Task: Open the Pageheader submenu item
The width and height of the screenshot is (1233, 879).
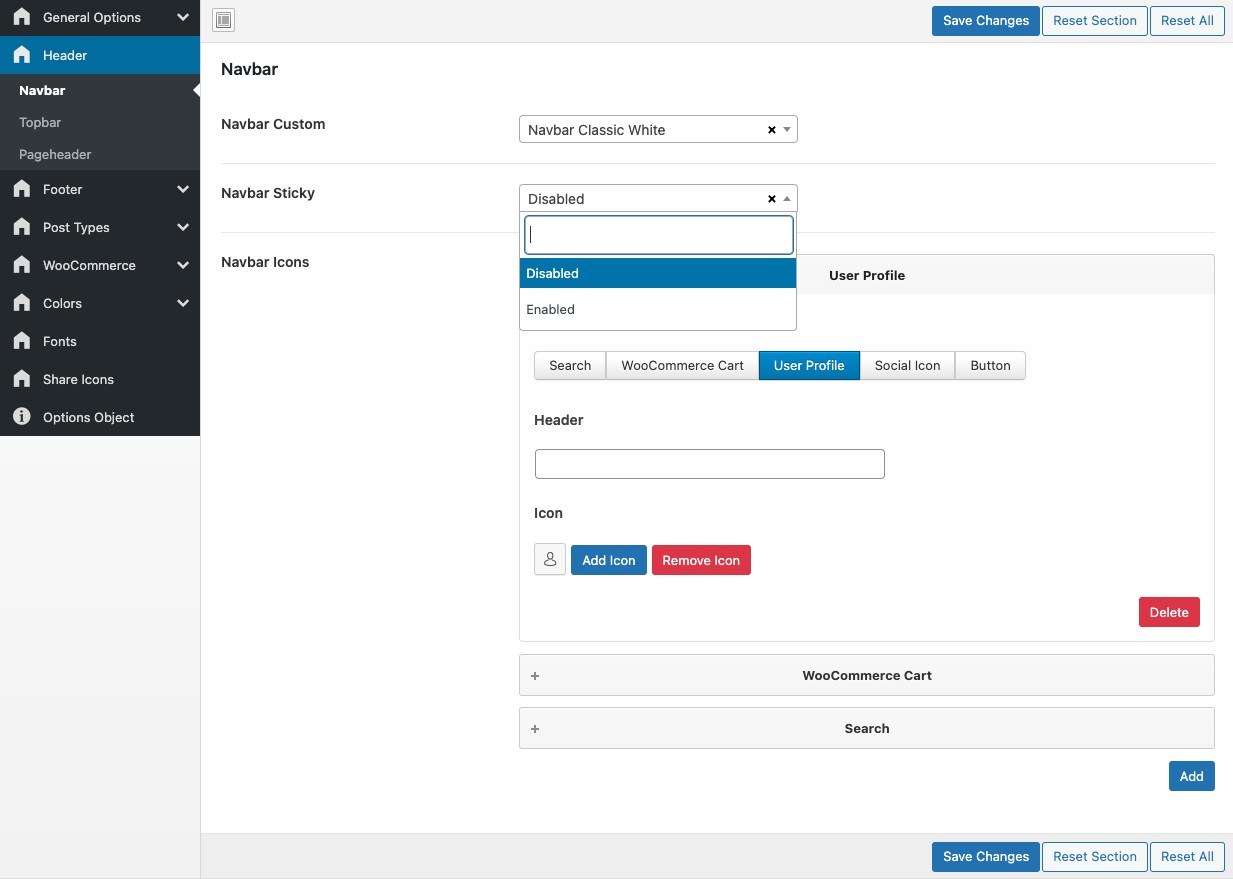Action: coord(55,154)
